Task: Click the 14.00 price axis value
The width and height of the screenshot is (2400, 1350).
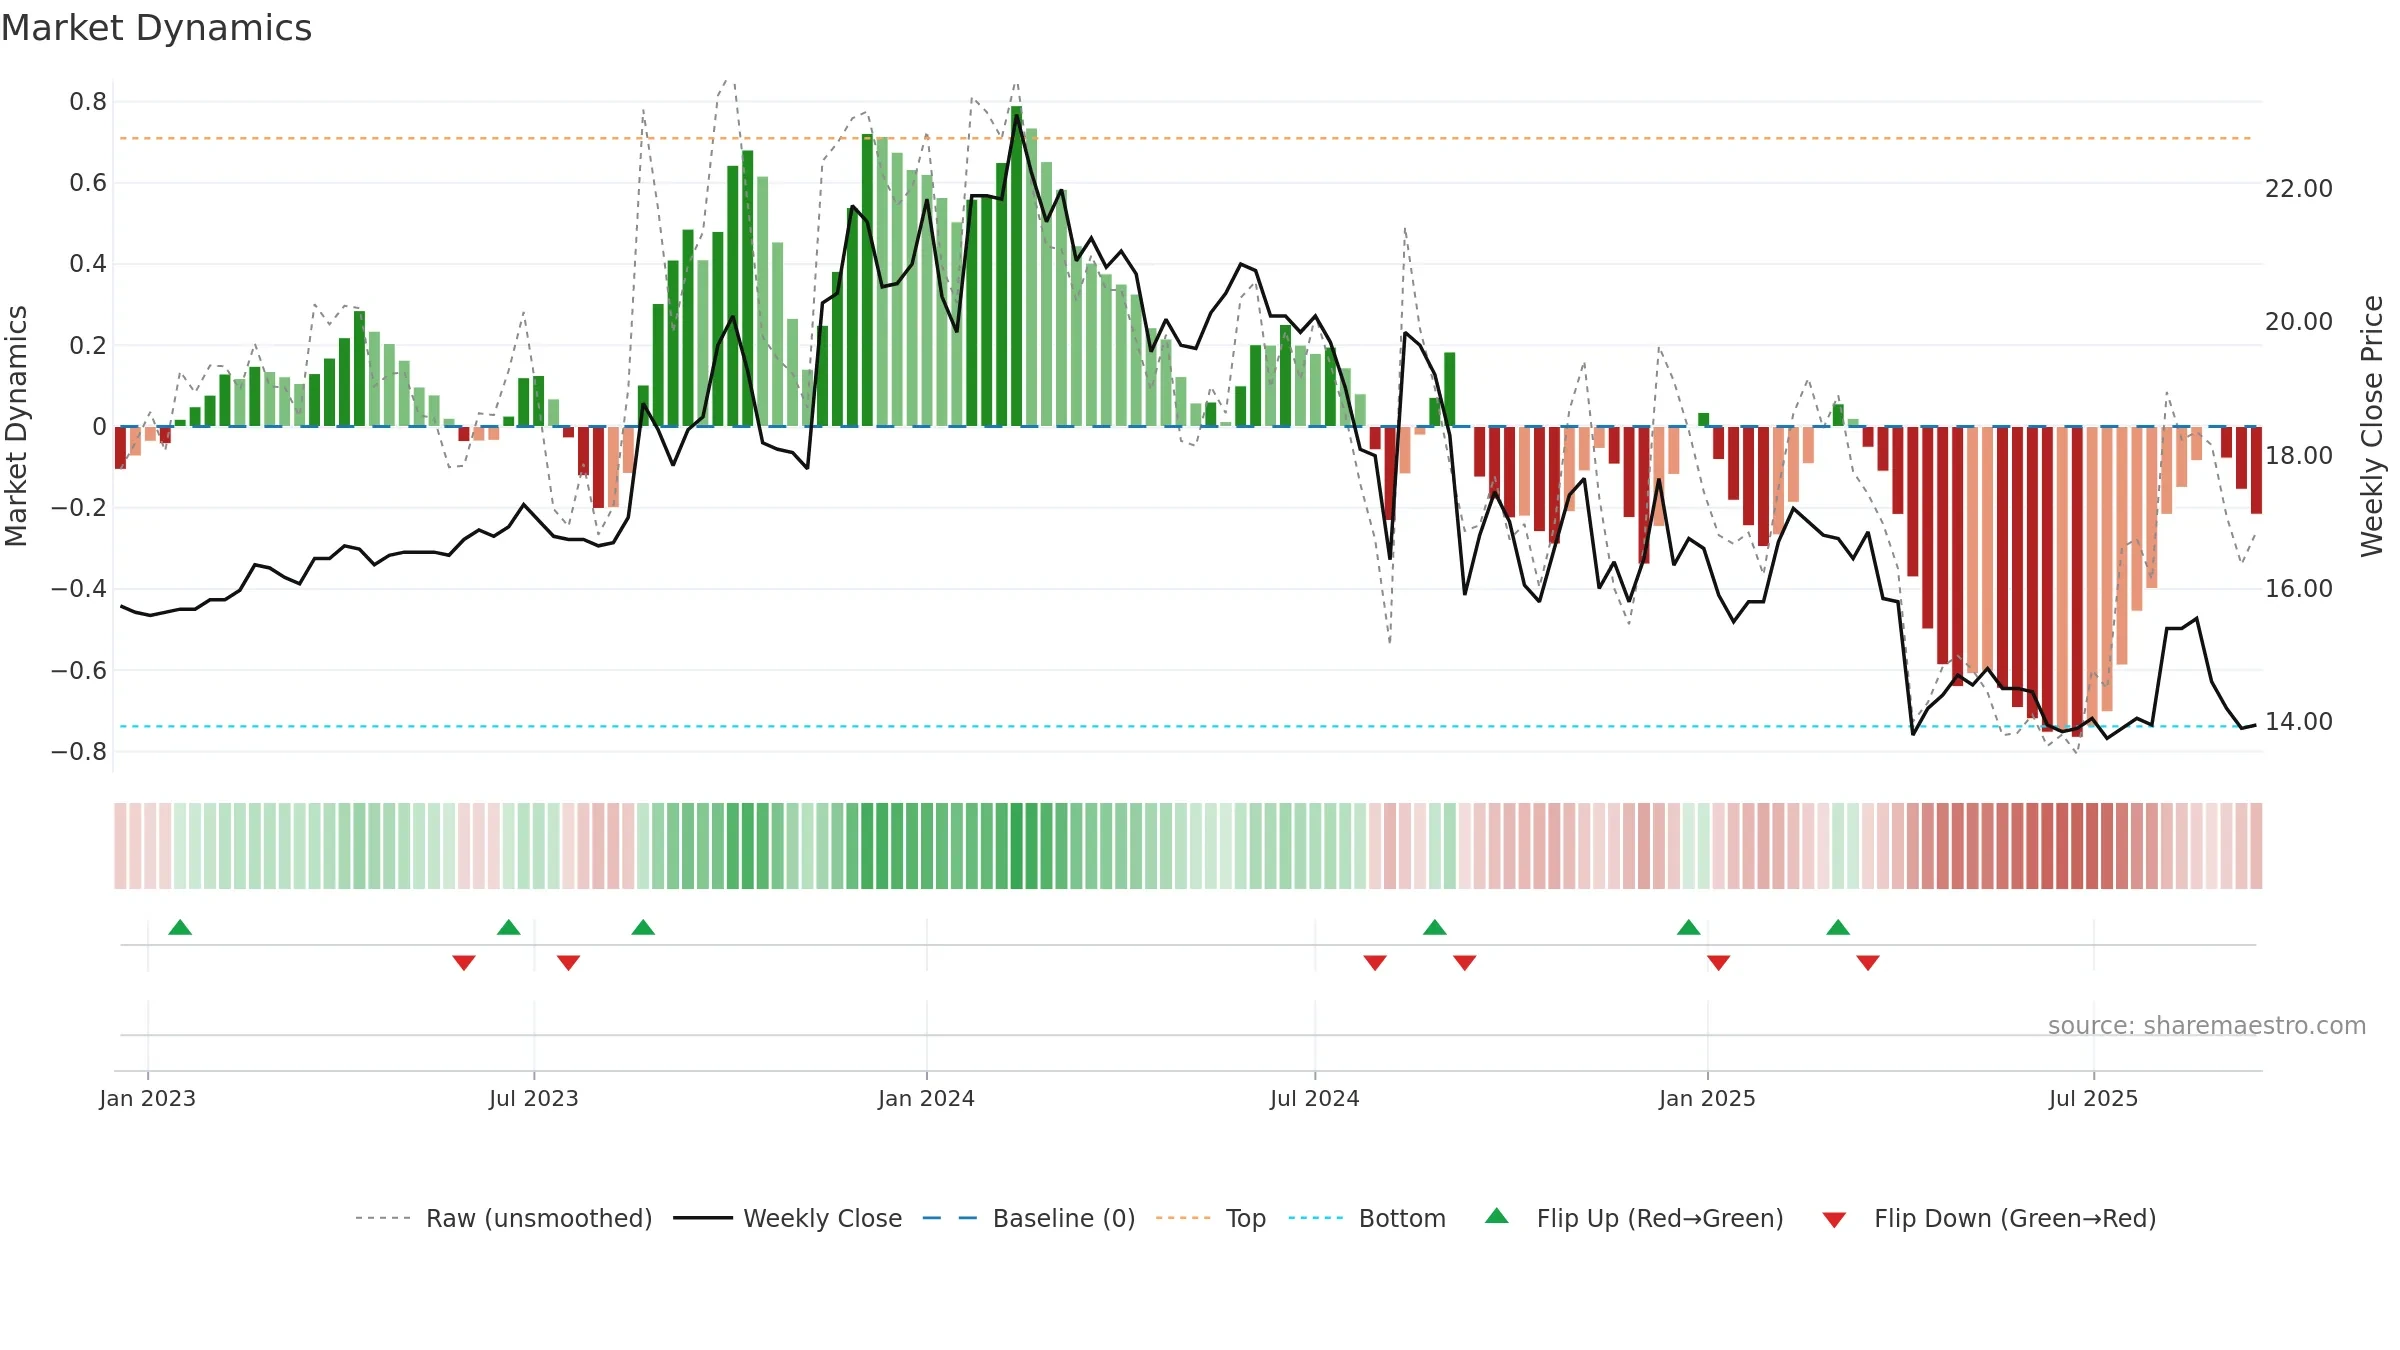Action: click(x=2299, y=722)
